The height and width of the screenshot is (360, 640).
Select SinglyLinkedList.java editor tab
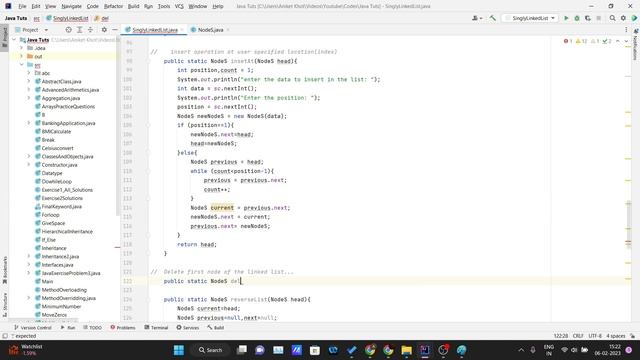click(x=155, y=30)
